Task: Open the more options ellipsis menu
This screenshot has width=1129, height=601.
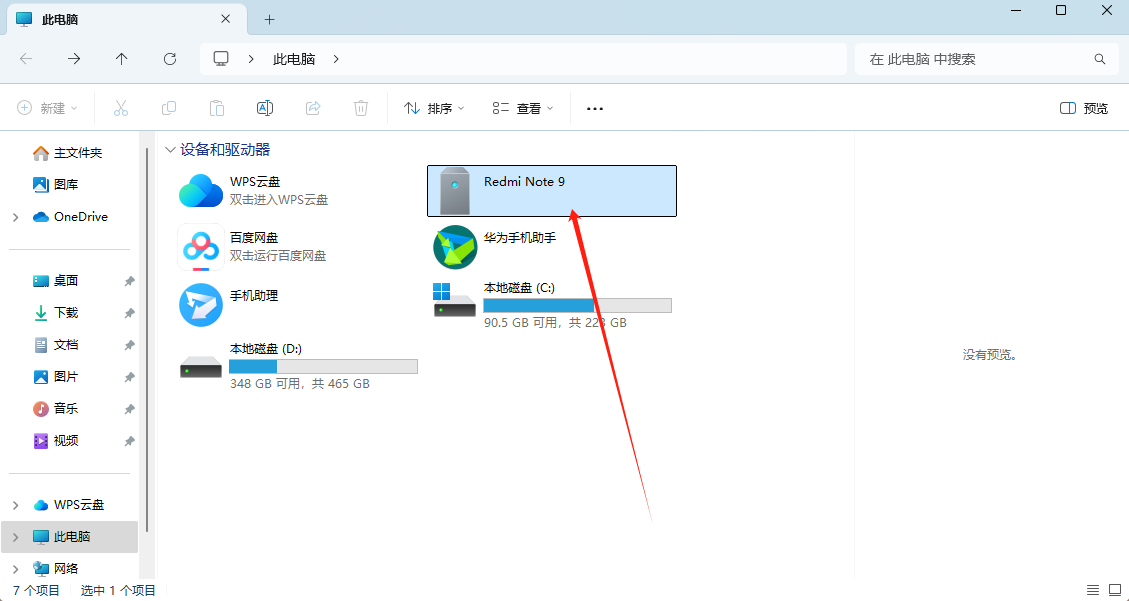Action: 594,108
